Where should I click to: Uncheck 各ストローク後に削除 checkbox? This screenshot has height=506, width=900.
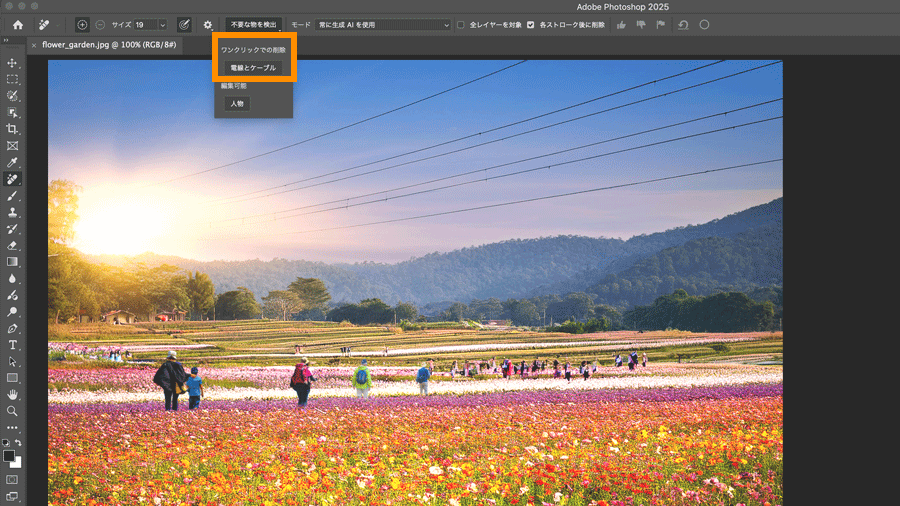pyautogui.click(x=530, y=25)
